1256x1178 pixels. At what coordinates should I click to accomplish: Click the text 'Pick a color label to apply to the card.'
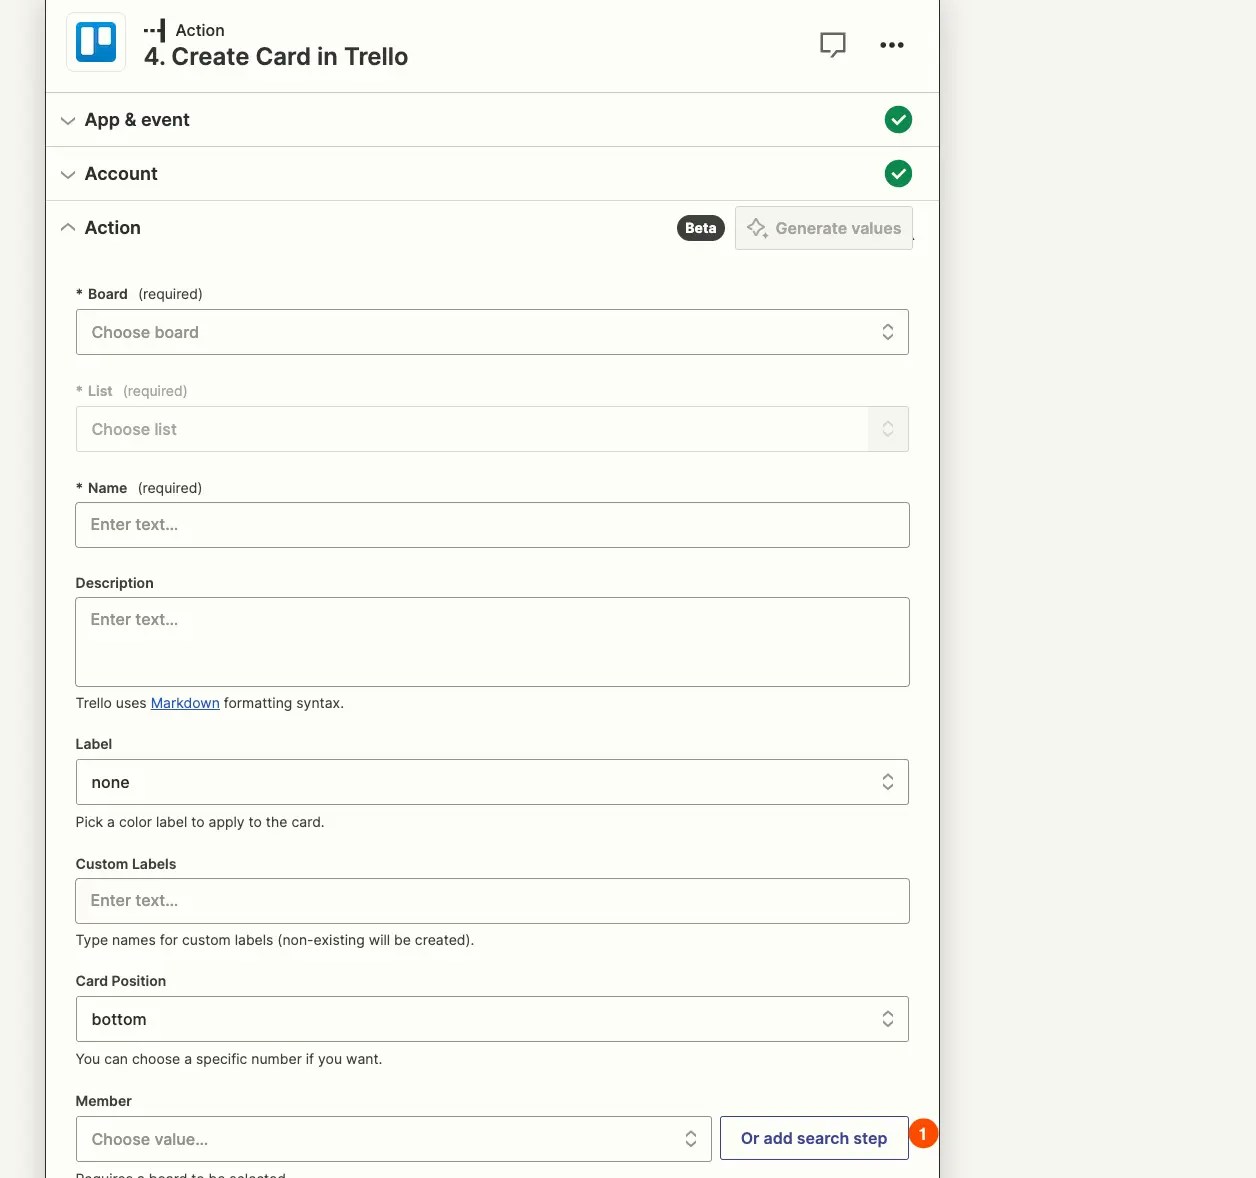200,822
